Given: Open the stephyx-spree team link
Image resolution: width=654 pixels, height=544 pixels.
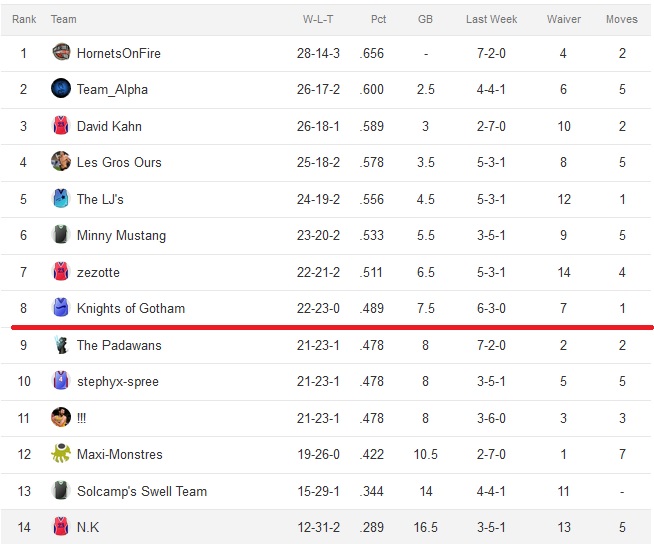Looking at the screenshot, I should [118, 381].
